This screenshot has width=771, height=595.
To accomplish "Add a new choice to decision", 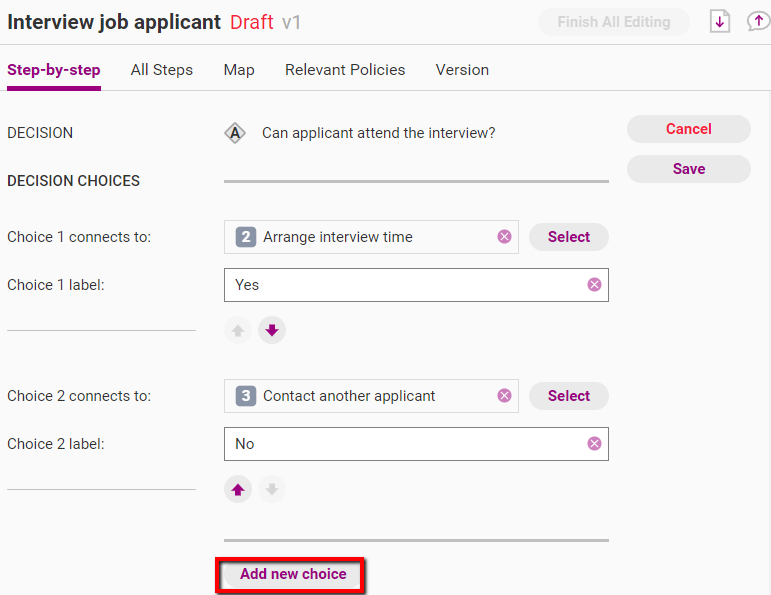I will pyautogui.click(x=293, y=574).
